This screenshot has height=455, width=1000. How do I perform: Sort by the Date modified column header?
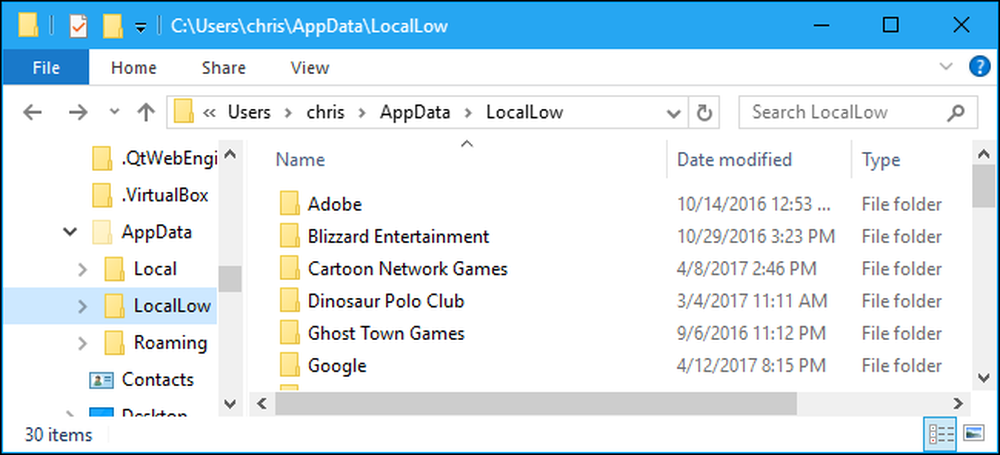pos(734,160)
